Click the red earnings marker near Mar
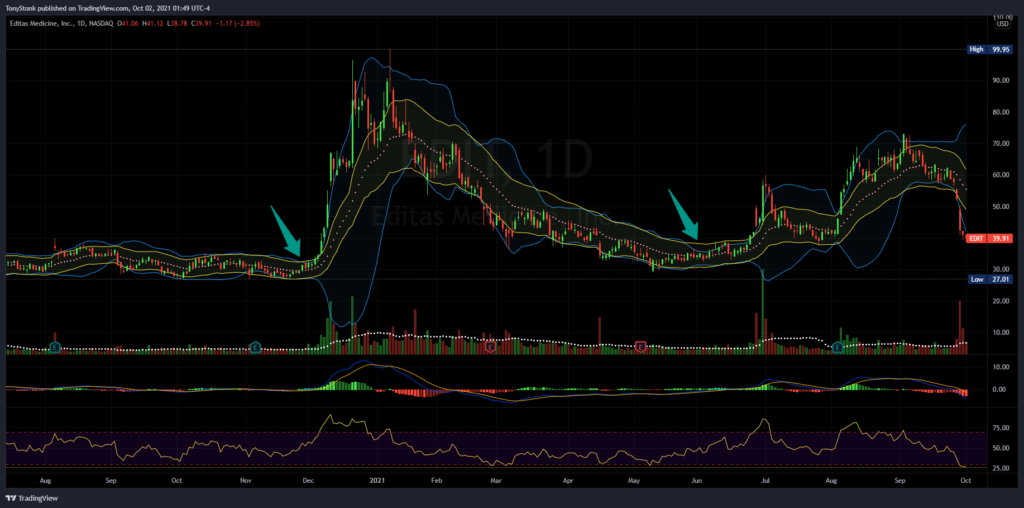This screenshot has height=508, width=1024. pyautogui.click(x=490, y=348)
